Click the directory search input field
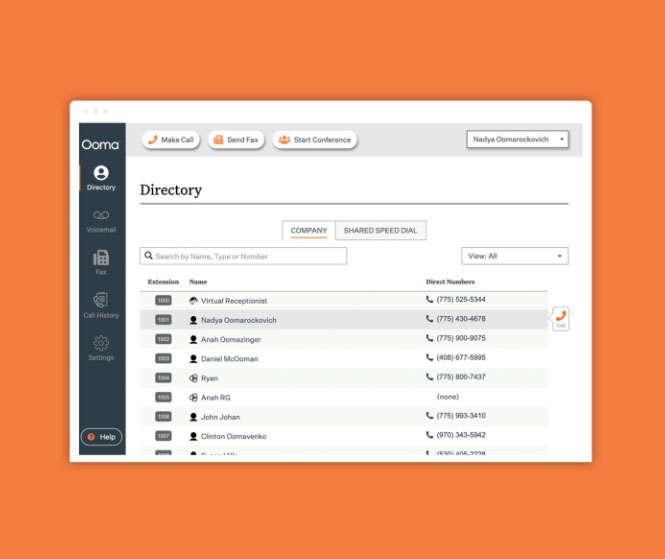The height and width of the screenshot is (559, 665). tap(243, 256)
